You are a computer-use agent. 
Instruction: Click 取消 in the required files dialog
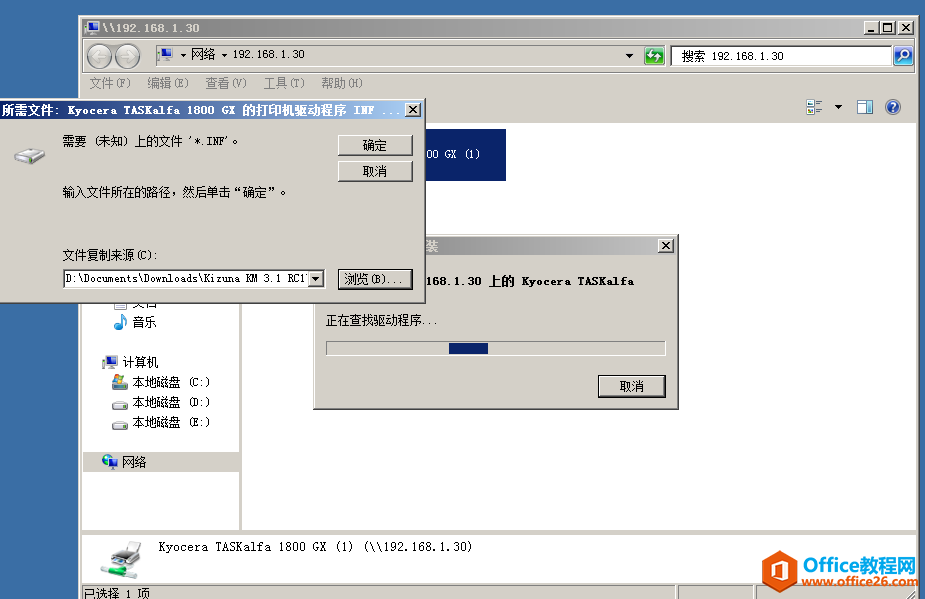tap(375, 171)
